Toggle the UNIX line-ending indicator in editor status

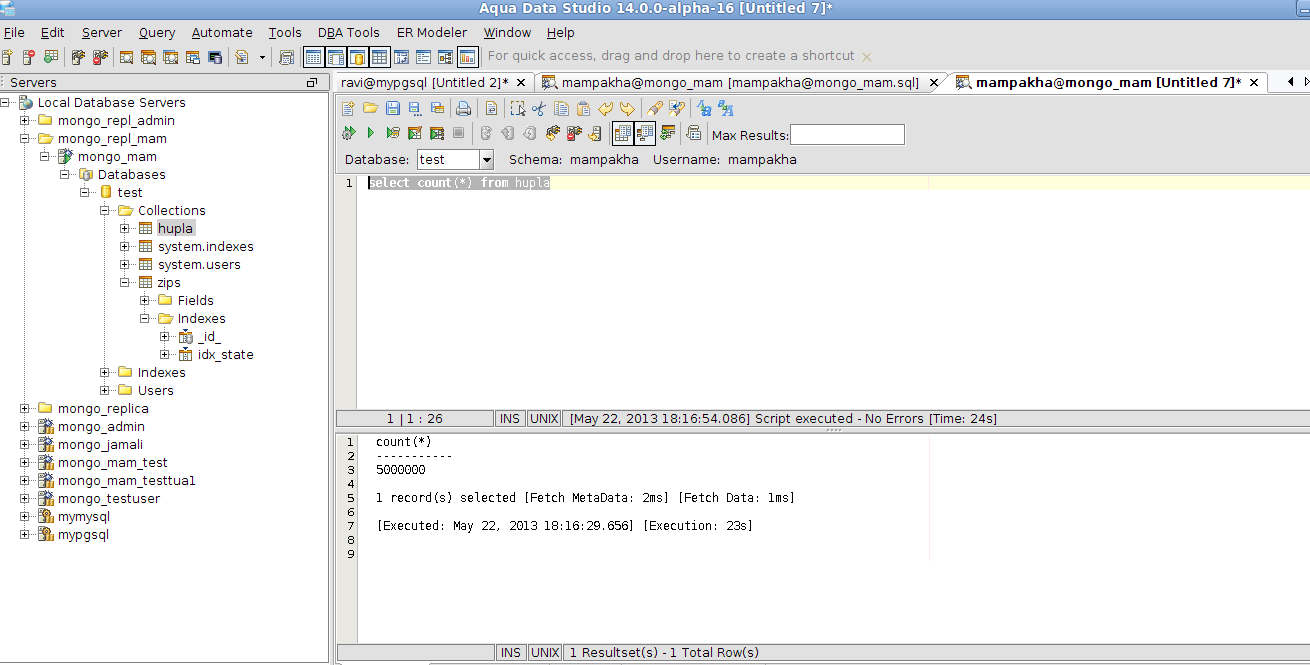click(545, 419)
